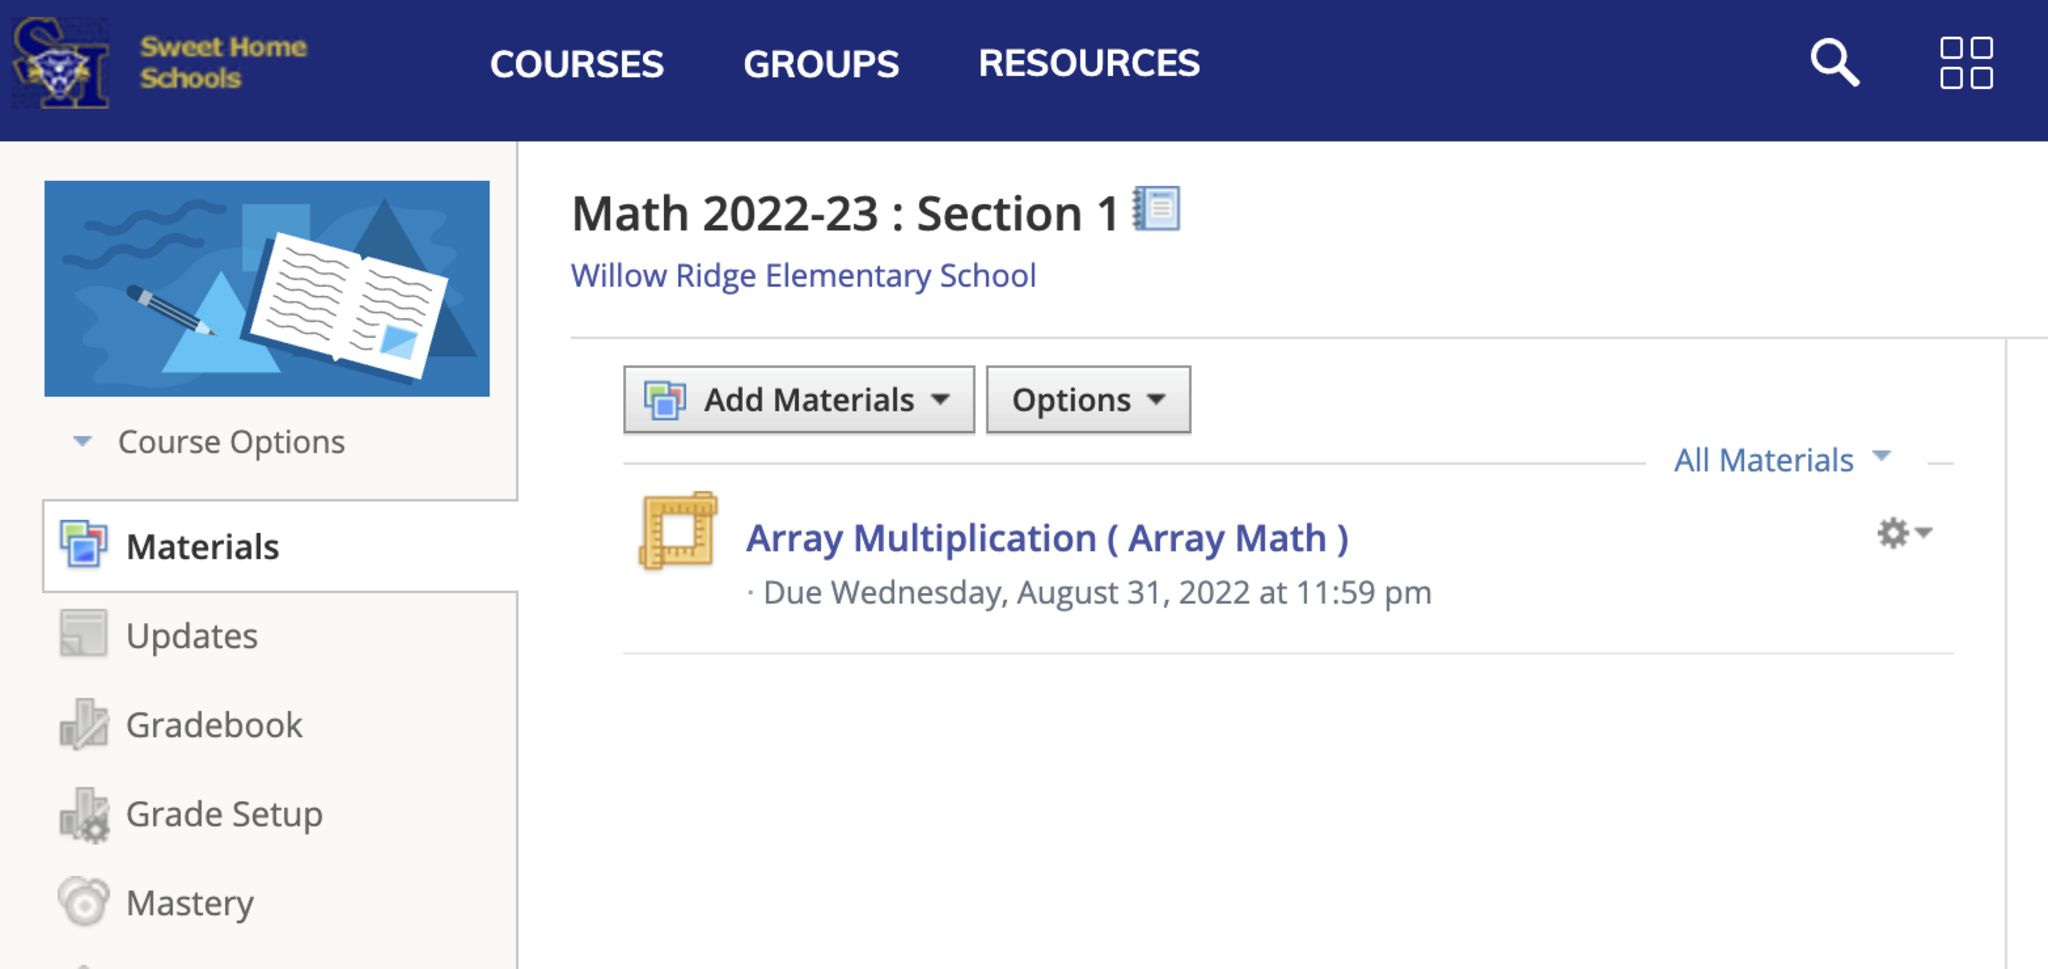Select the Materials tab in sidebar
Screen dimensions: 2048x969
point(202,547)
